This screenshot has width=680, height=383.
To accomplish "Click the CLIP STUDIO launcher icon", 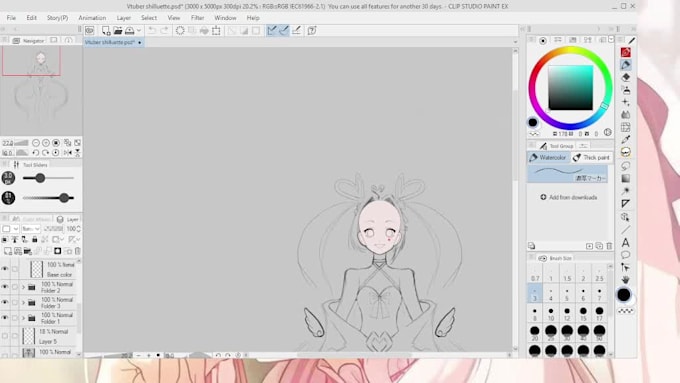I will [90, 30].
